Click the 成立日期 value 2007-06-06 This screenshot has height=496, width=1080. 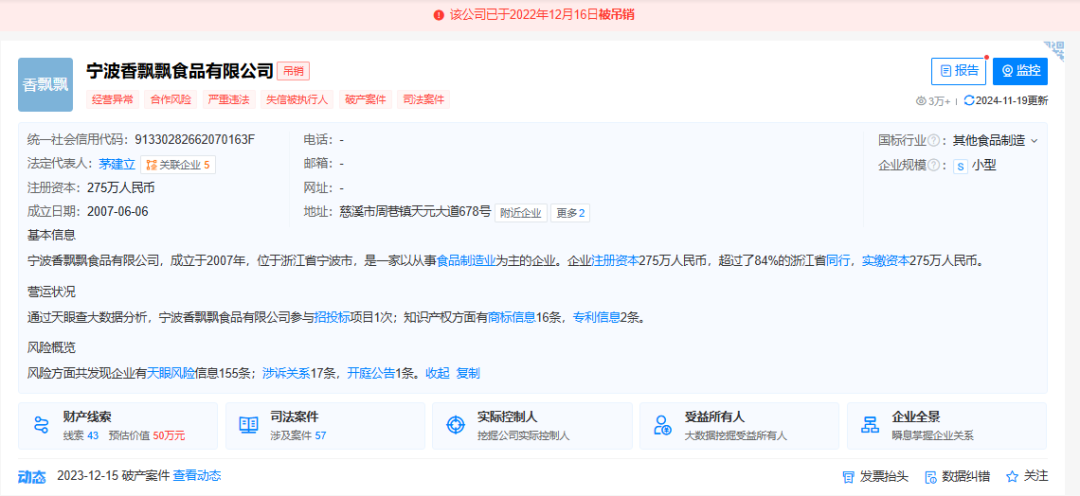118,211
